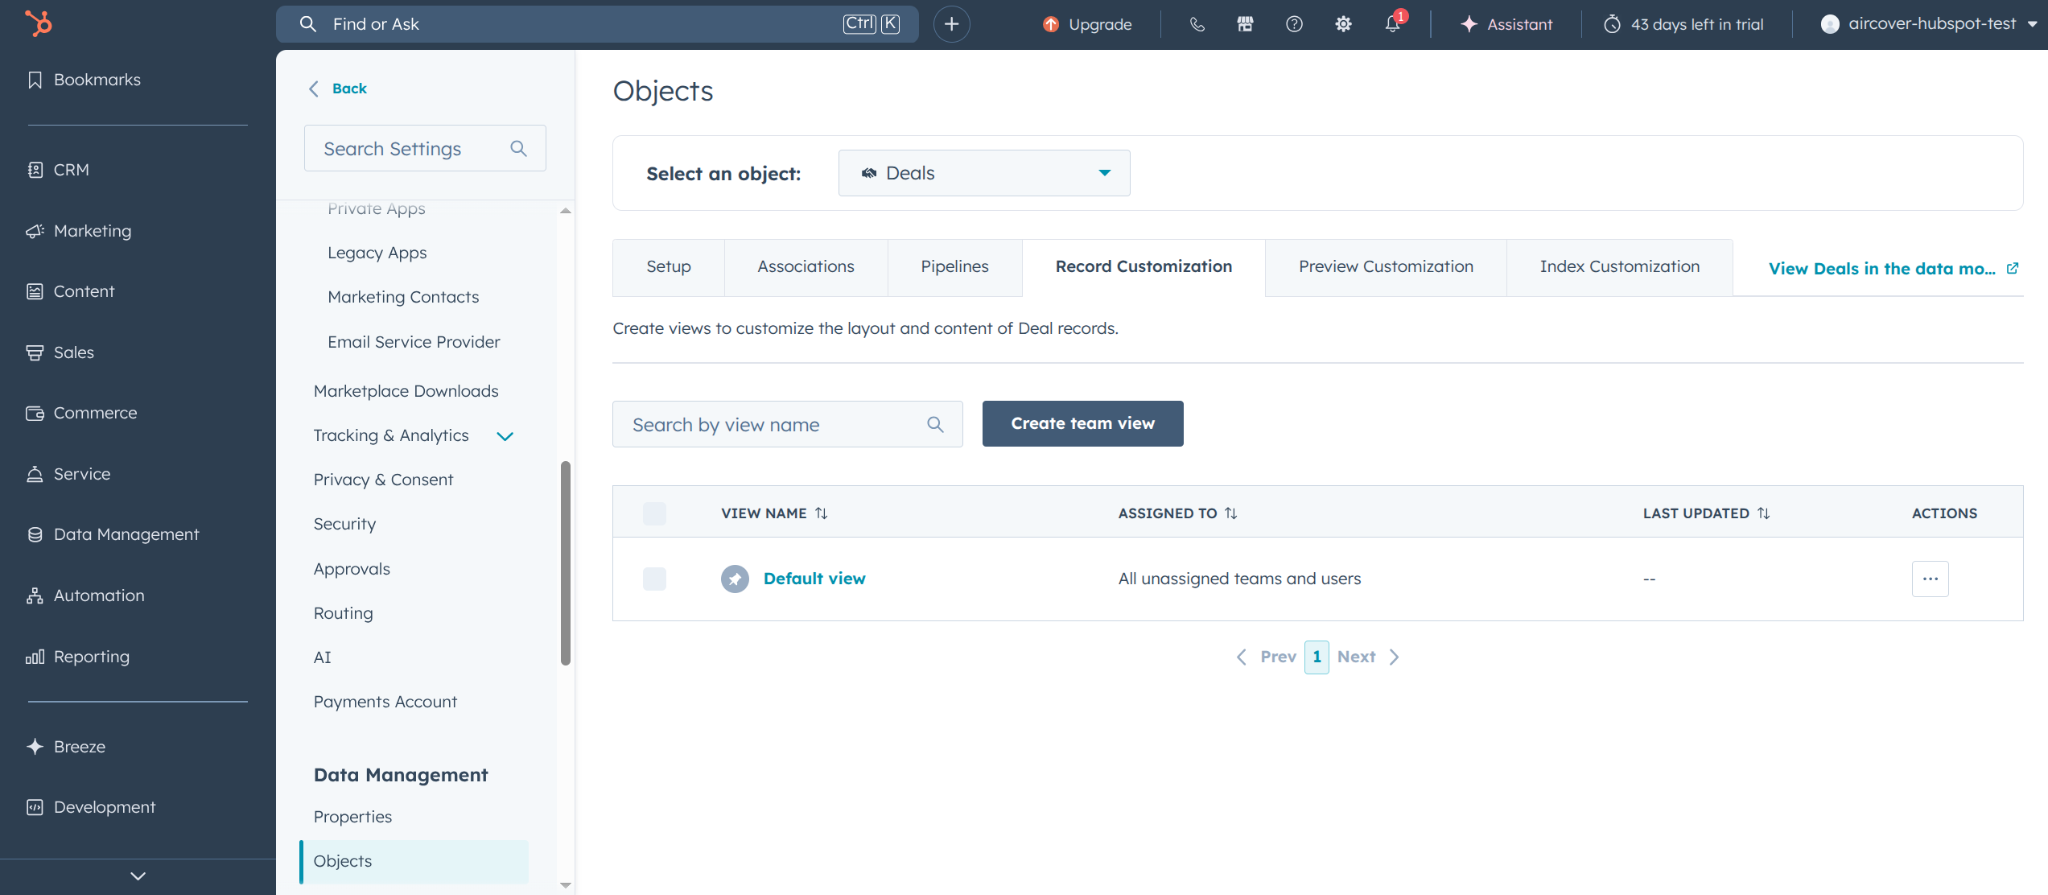Switch to the Pipelines tab

coord(955,267)
